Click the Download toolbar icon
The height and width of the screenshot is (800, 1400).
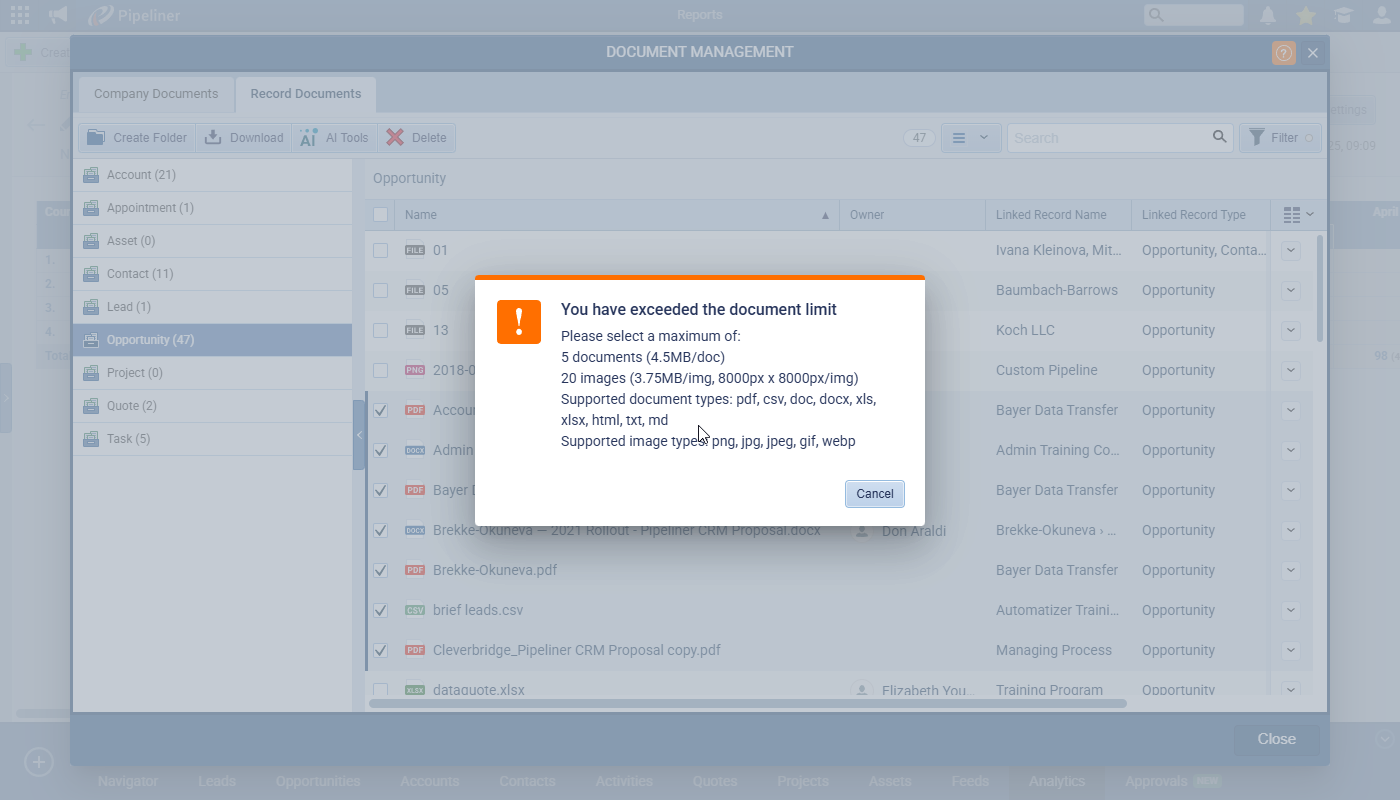213,138
